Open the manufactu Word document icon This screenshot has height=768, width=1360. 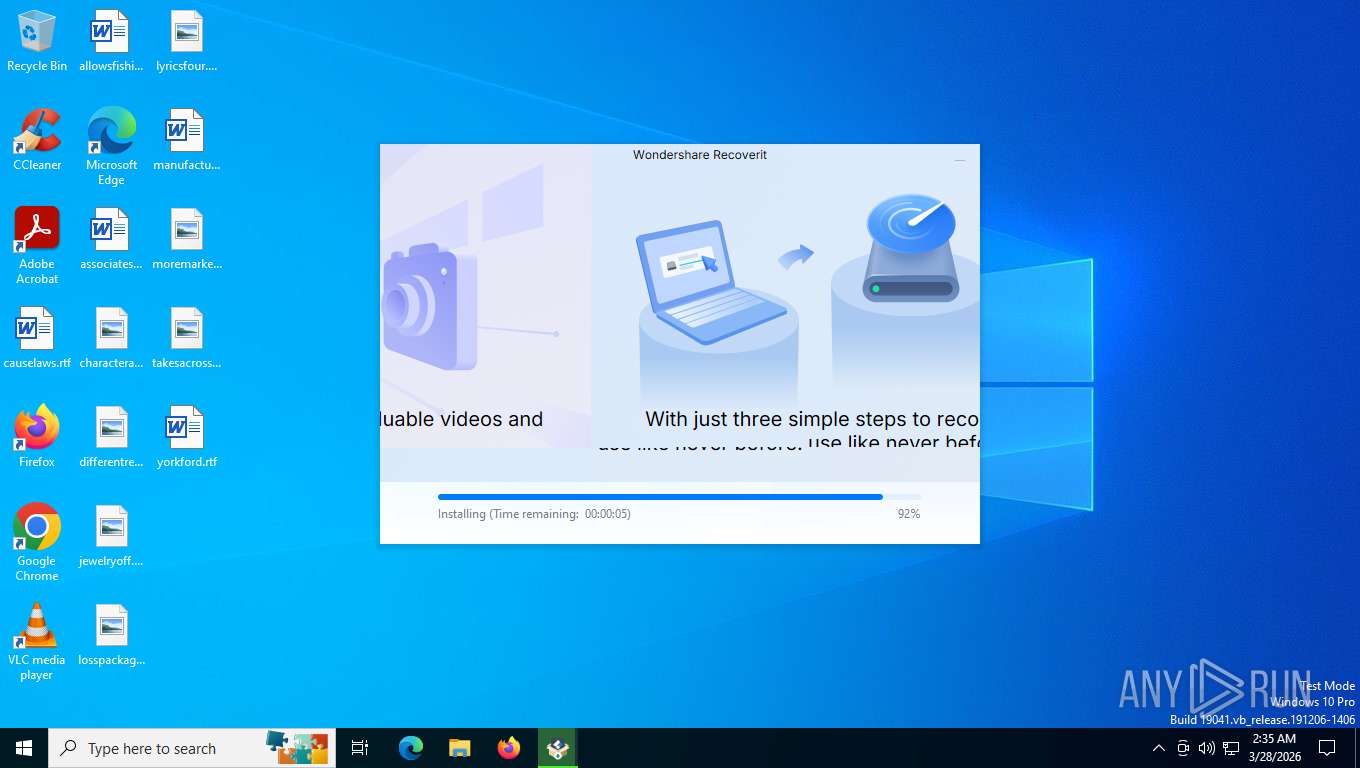[186, 140]
